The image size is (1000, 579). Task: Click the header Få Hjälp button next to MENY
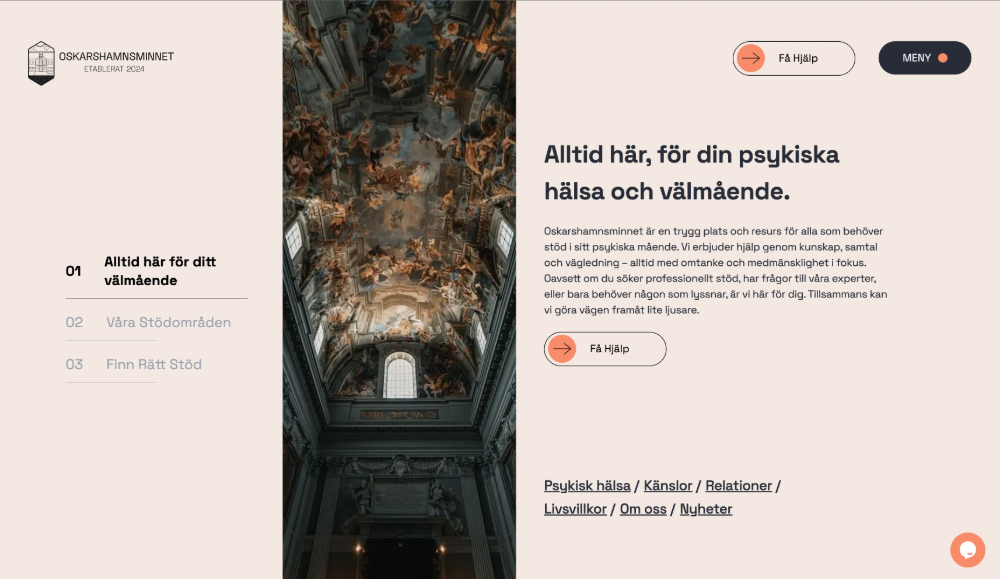(793, 59)
